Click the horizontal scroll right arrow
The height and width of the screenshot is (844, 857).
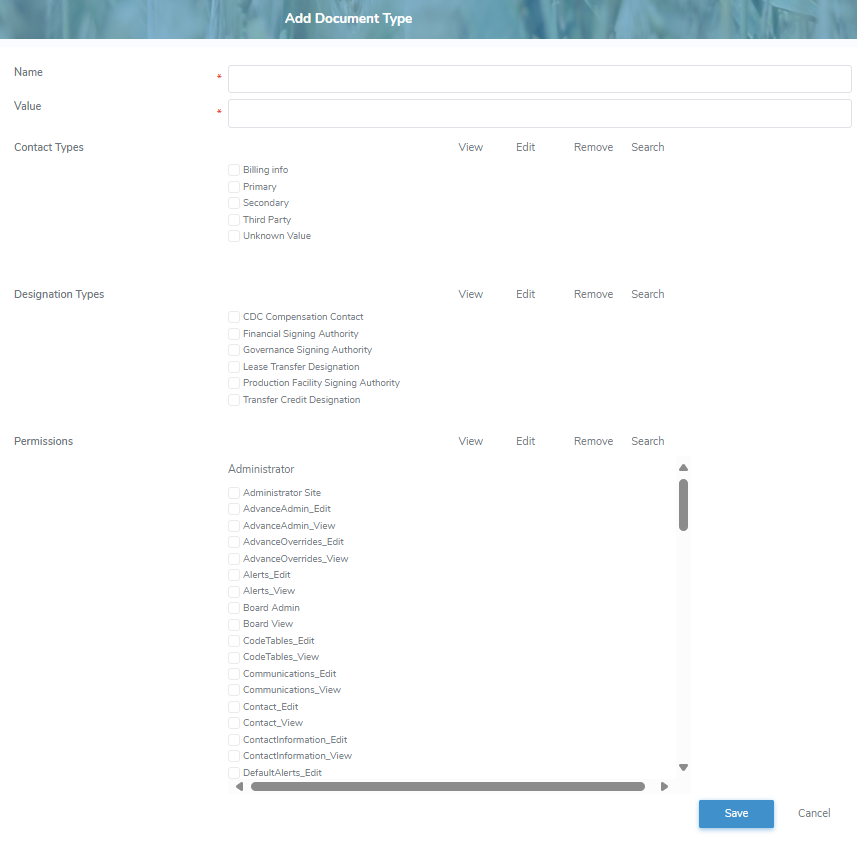click(664, 787)
